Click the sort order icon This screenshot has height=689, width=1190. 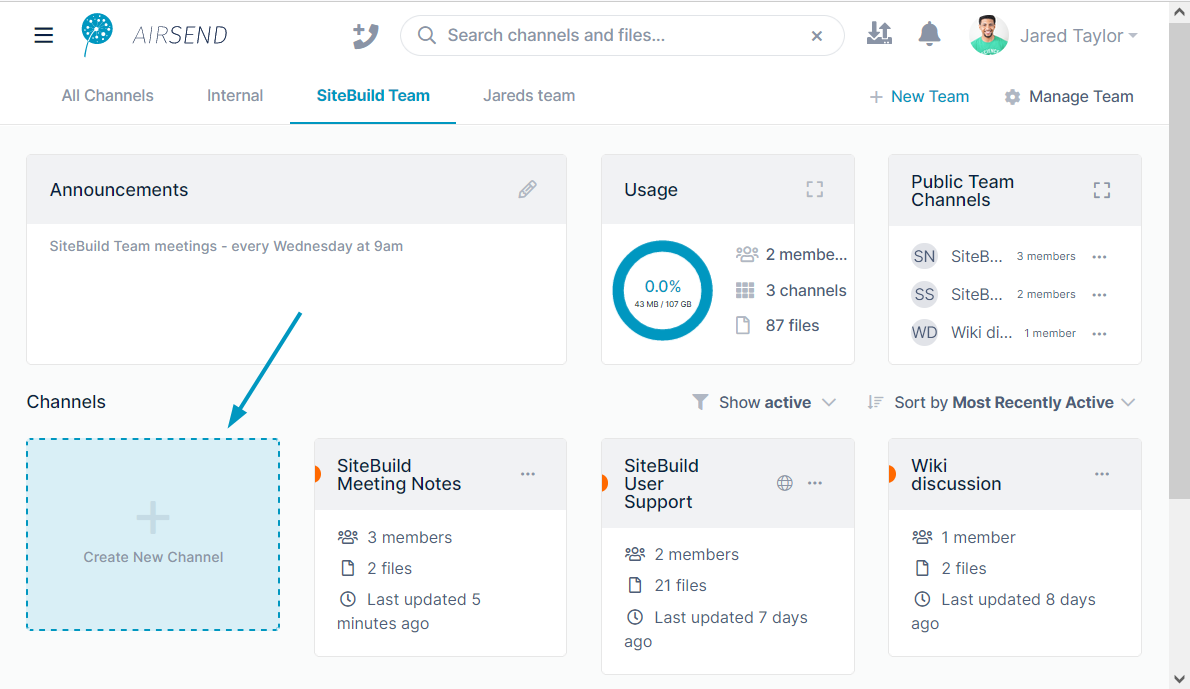875,402
